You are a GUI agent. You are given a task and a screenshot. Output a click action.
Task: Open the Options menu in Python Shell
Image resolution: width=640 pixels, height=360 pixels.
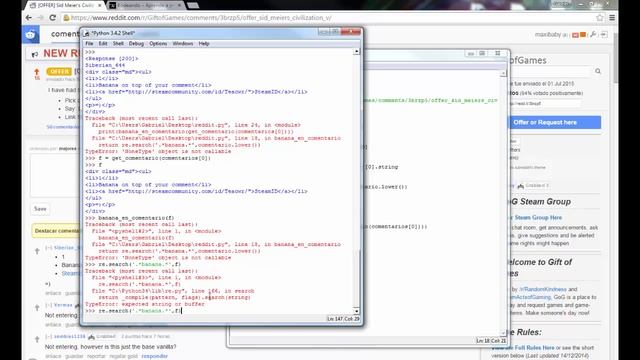click(158, 44)
